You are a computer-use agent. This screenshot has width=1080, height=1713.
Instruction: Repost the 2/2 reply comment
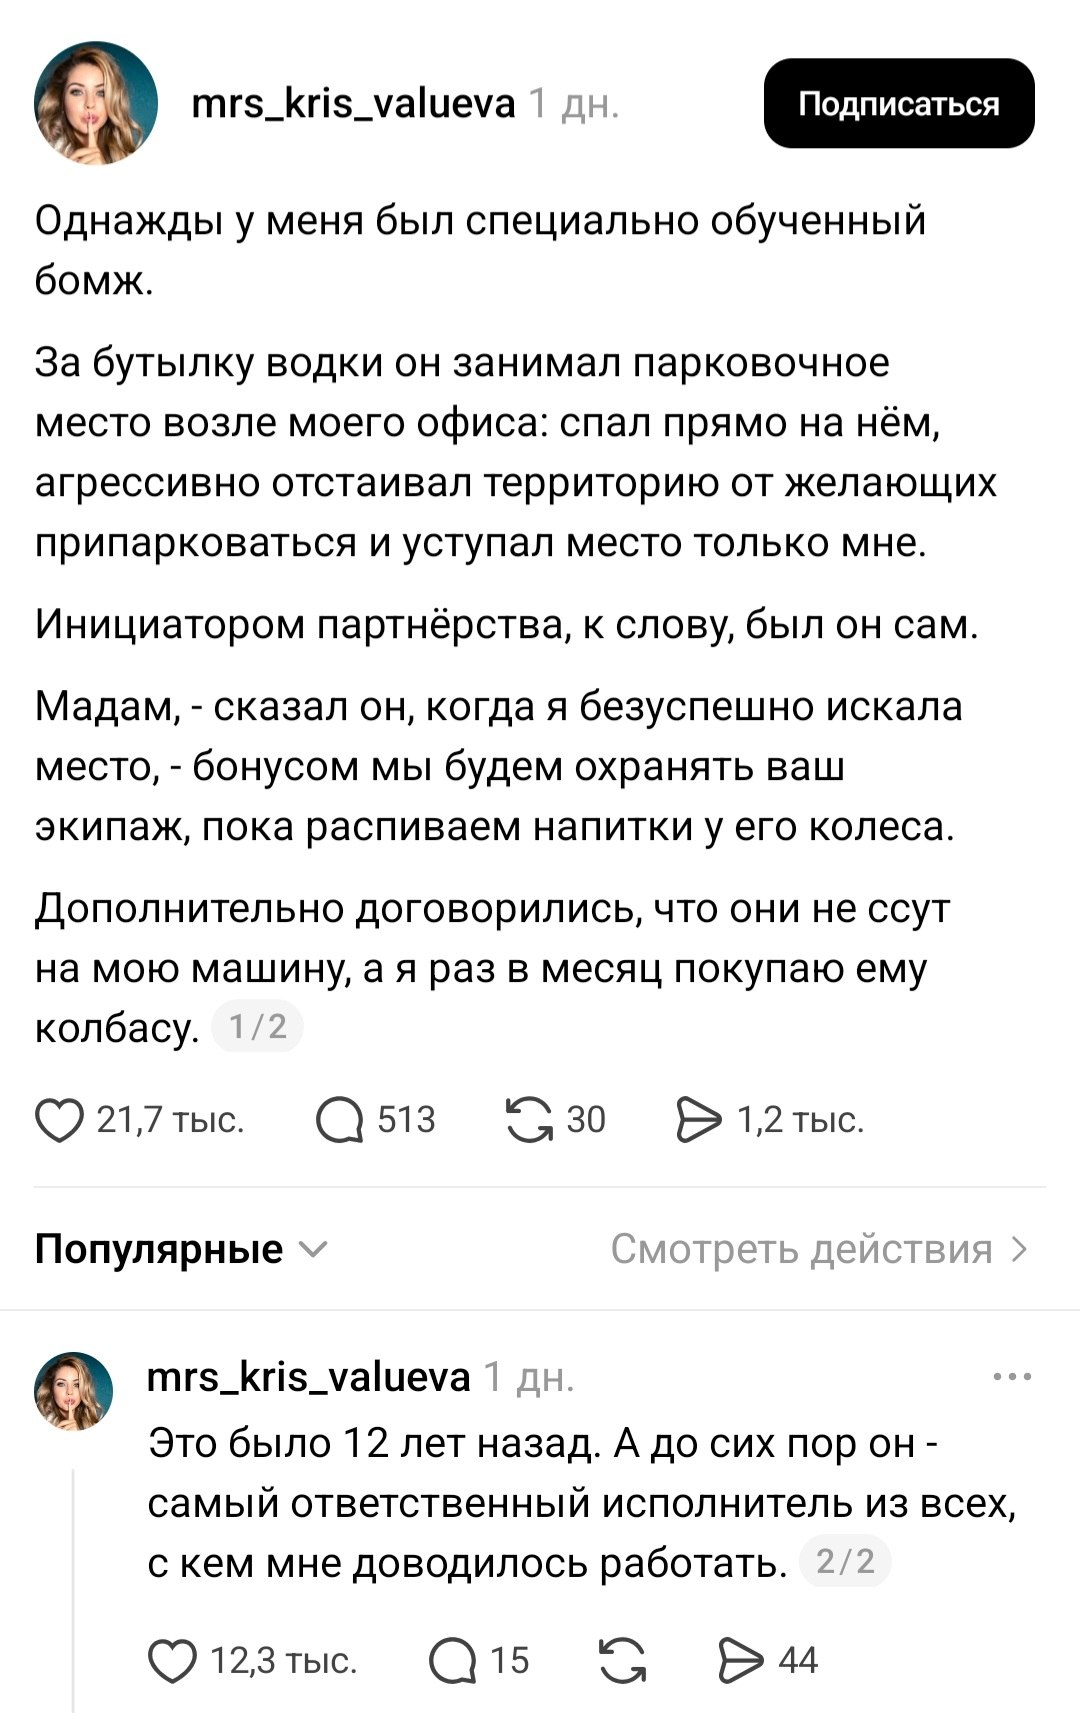622,1661
